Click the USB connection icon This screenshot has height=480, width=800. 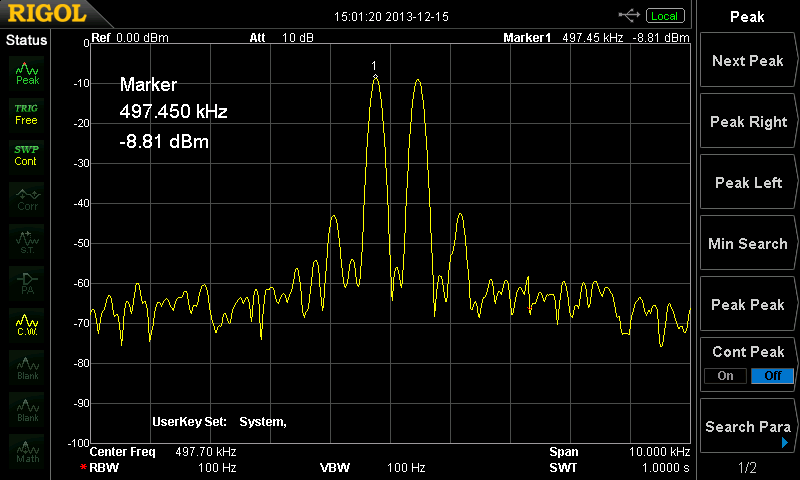click(629, 15)
